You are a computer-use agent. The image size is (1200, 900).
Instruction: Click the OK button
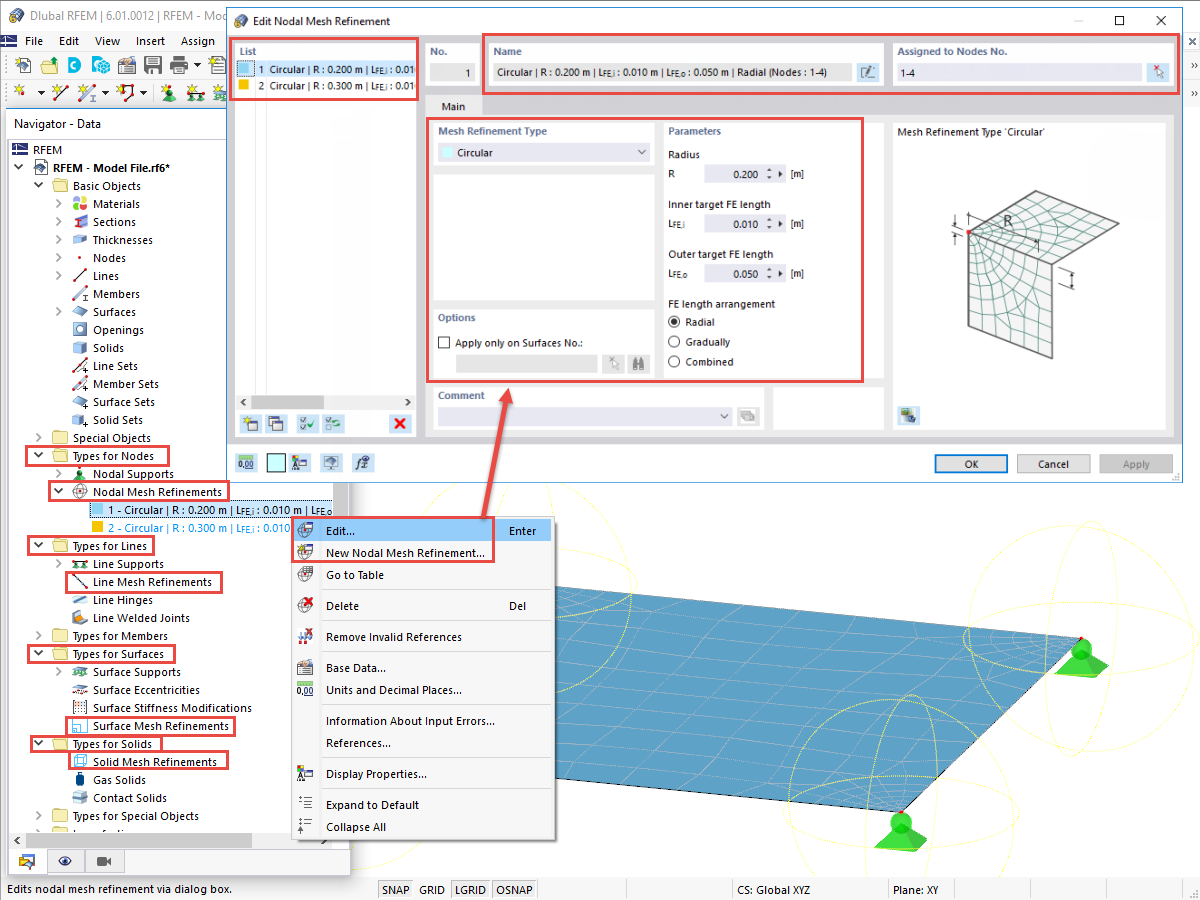pyautogui.click(x=971, y=464)
